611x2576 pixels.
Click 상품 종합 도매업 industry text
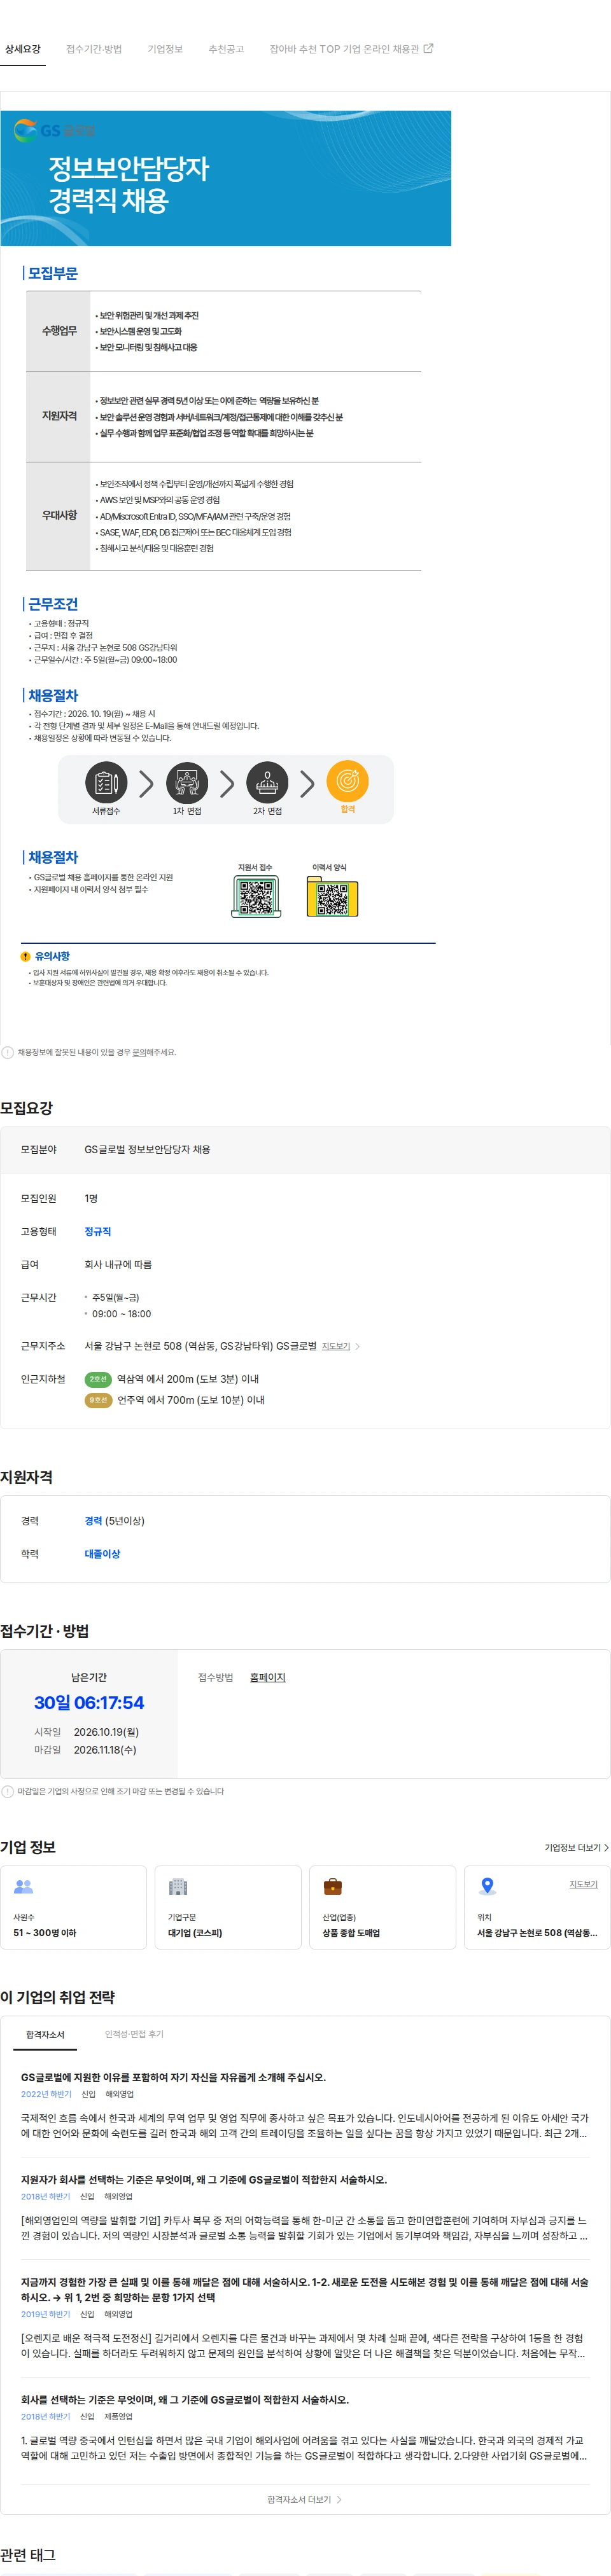point(351,1933)
